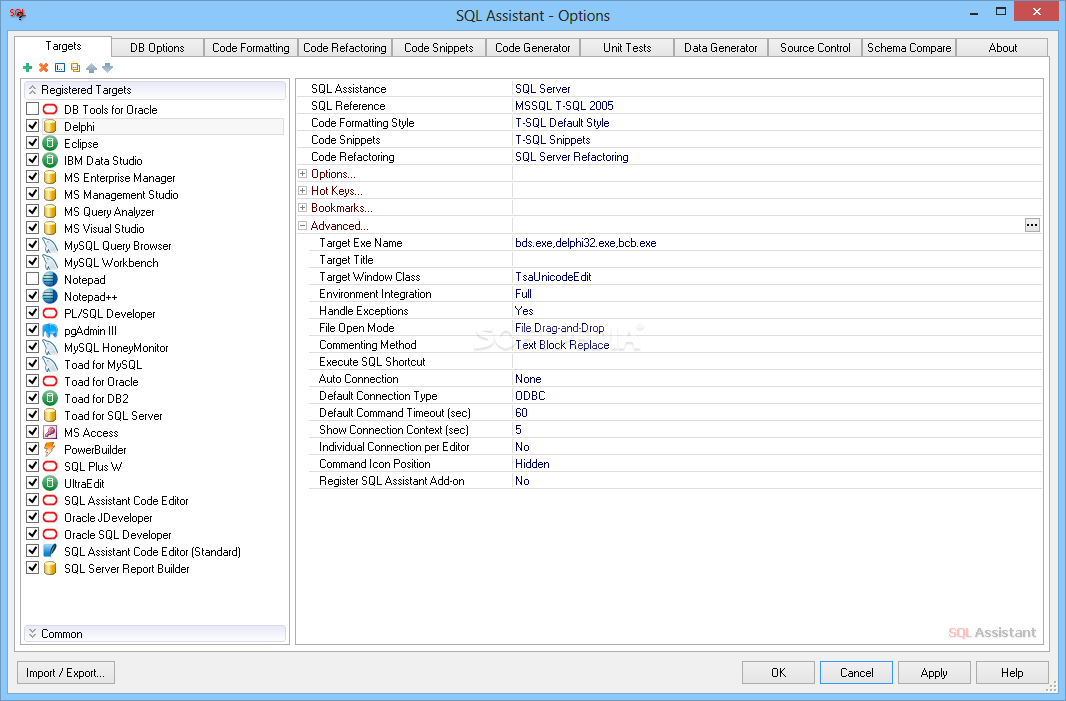Click the Apply button
Viewport: 1066px width, 701px height.
(x=934, y=672)
